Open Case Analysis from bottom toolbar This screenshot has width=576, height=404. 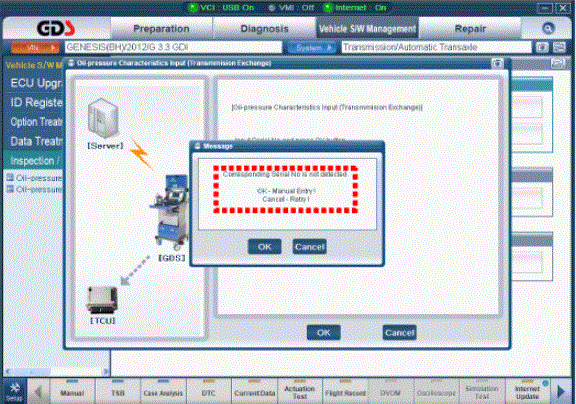163,392
